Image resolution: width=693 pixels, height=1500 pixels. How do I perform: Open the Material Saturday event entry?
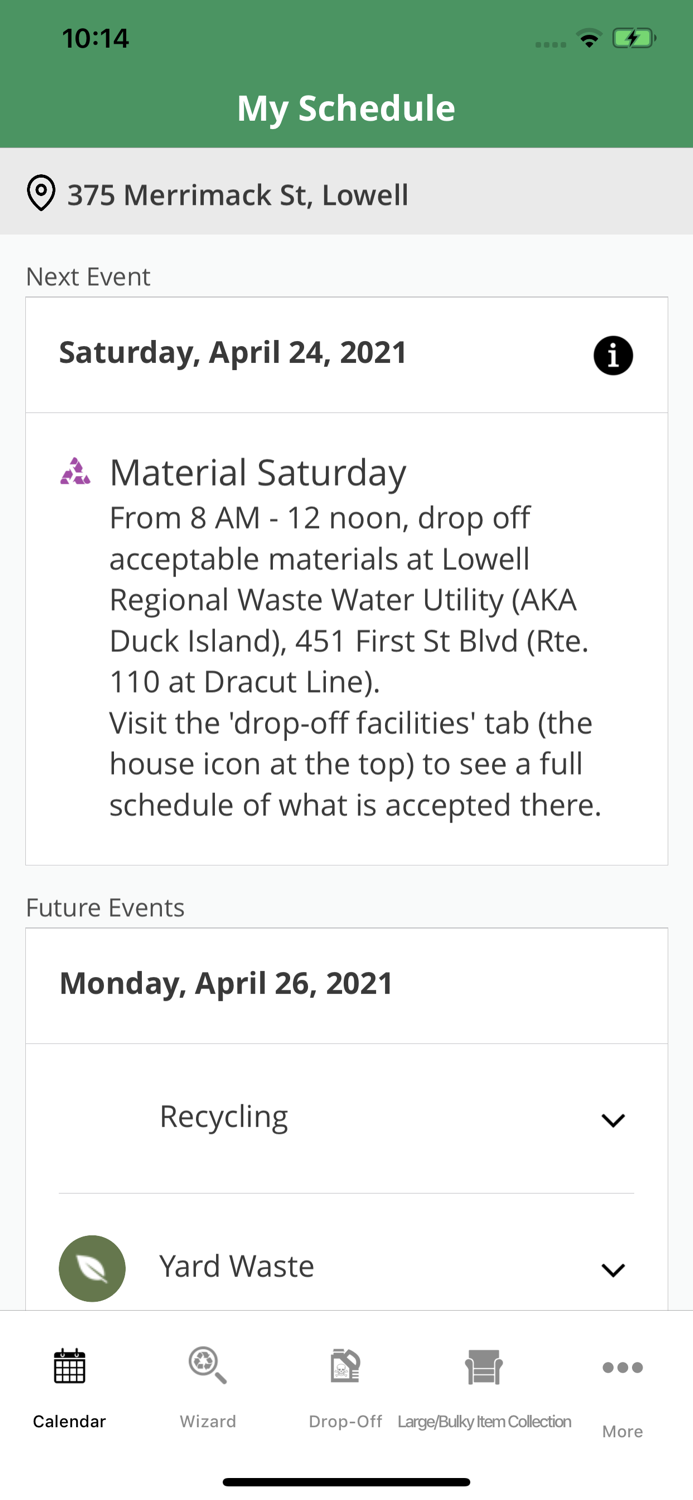pos(258,471)
